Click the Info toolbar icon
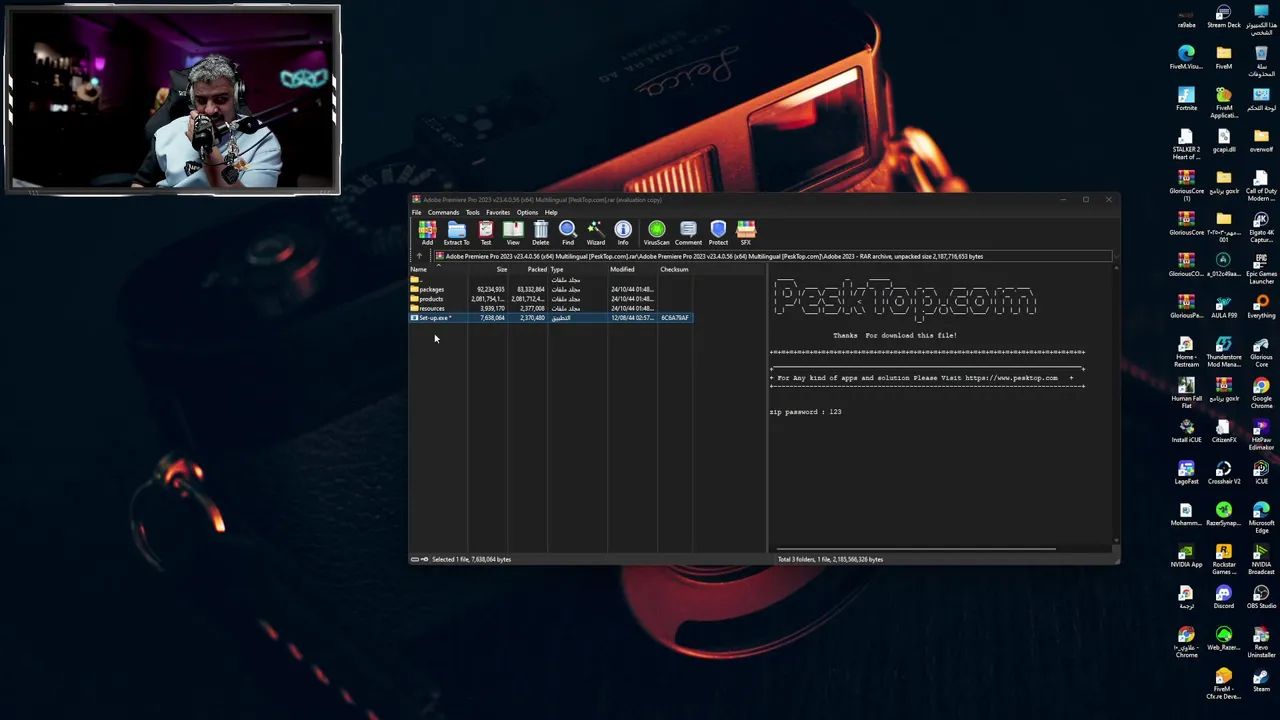 pos(623,233)
